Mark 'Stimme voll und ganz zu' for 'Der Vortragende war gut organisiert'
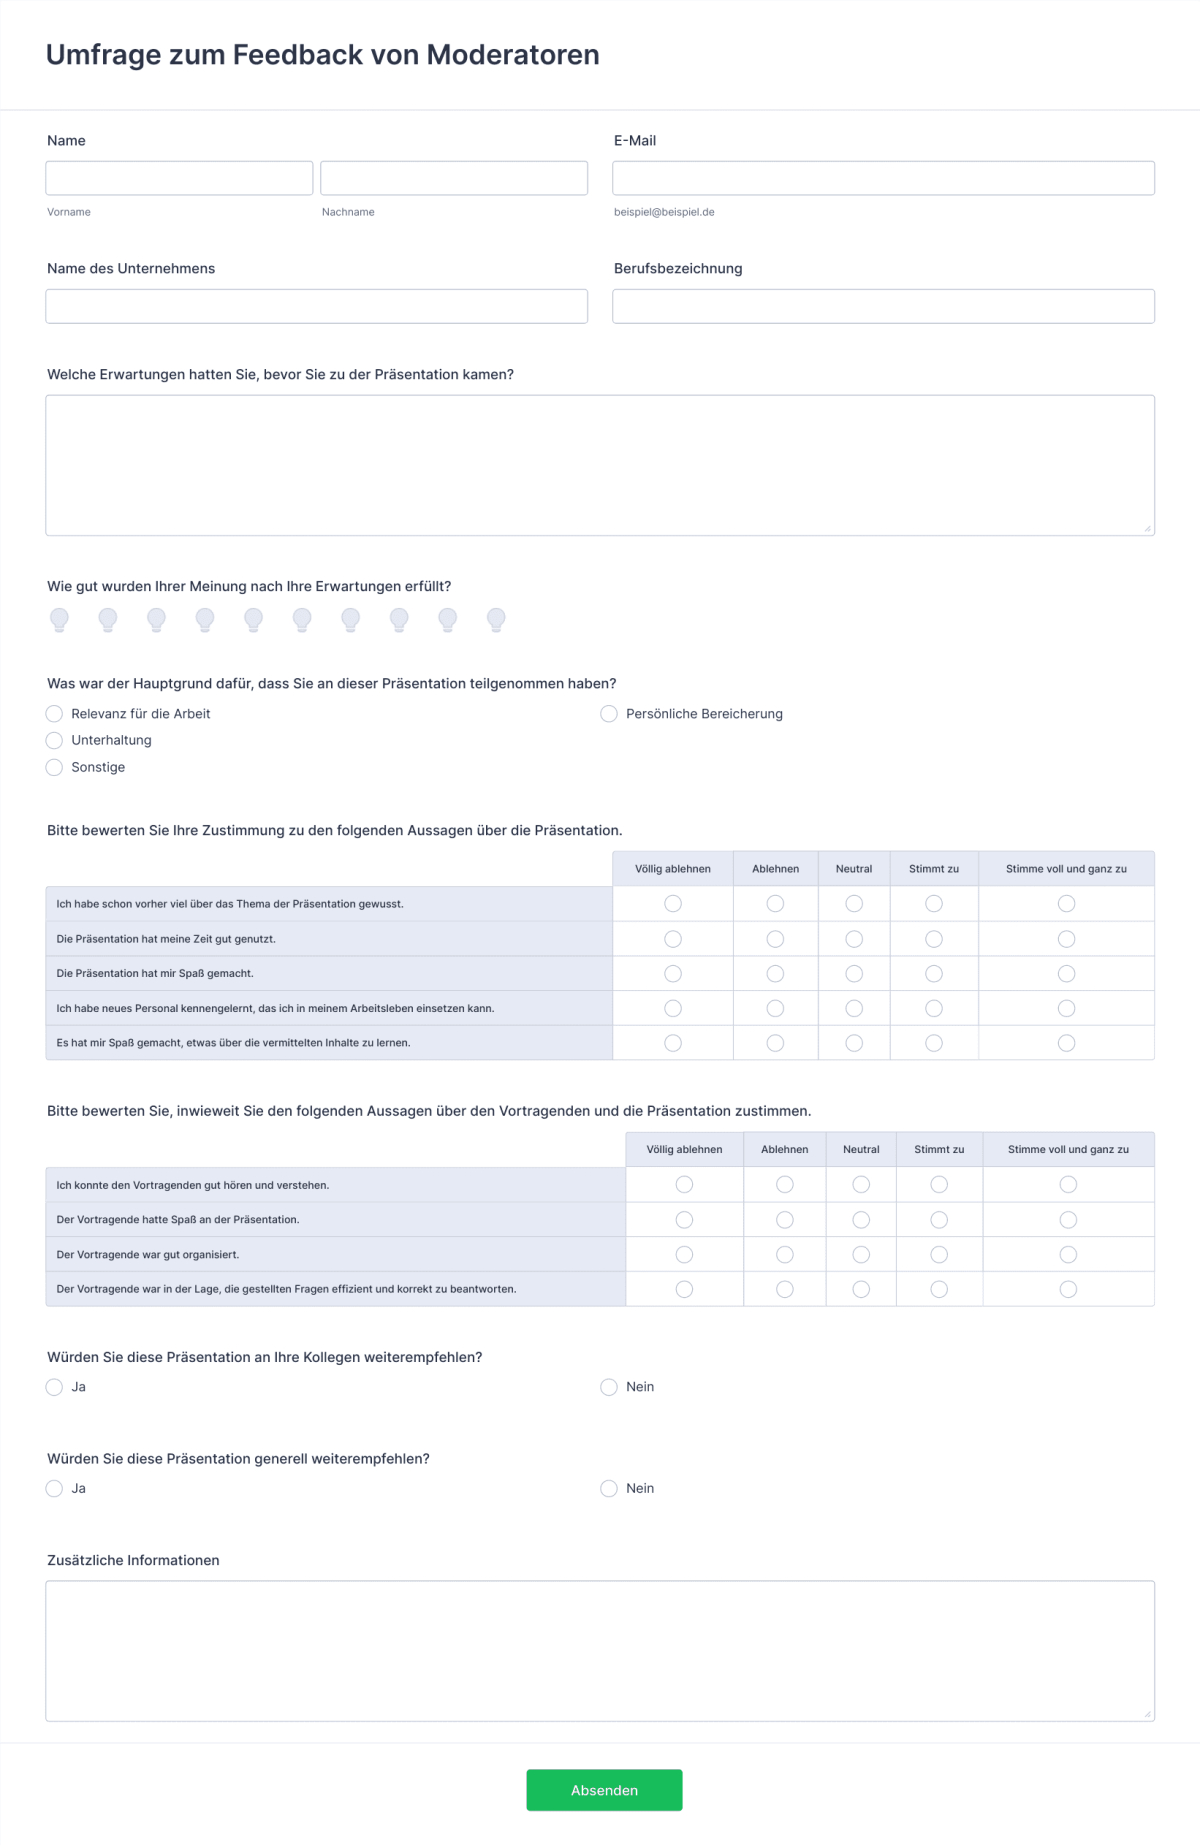Viewport: 1200px width, 1845px height. tap(1068, 1253)
